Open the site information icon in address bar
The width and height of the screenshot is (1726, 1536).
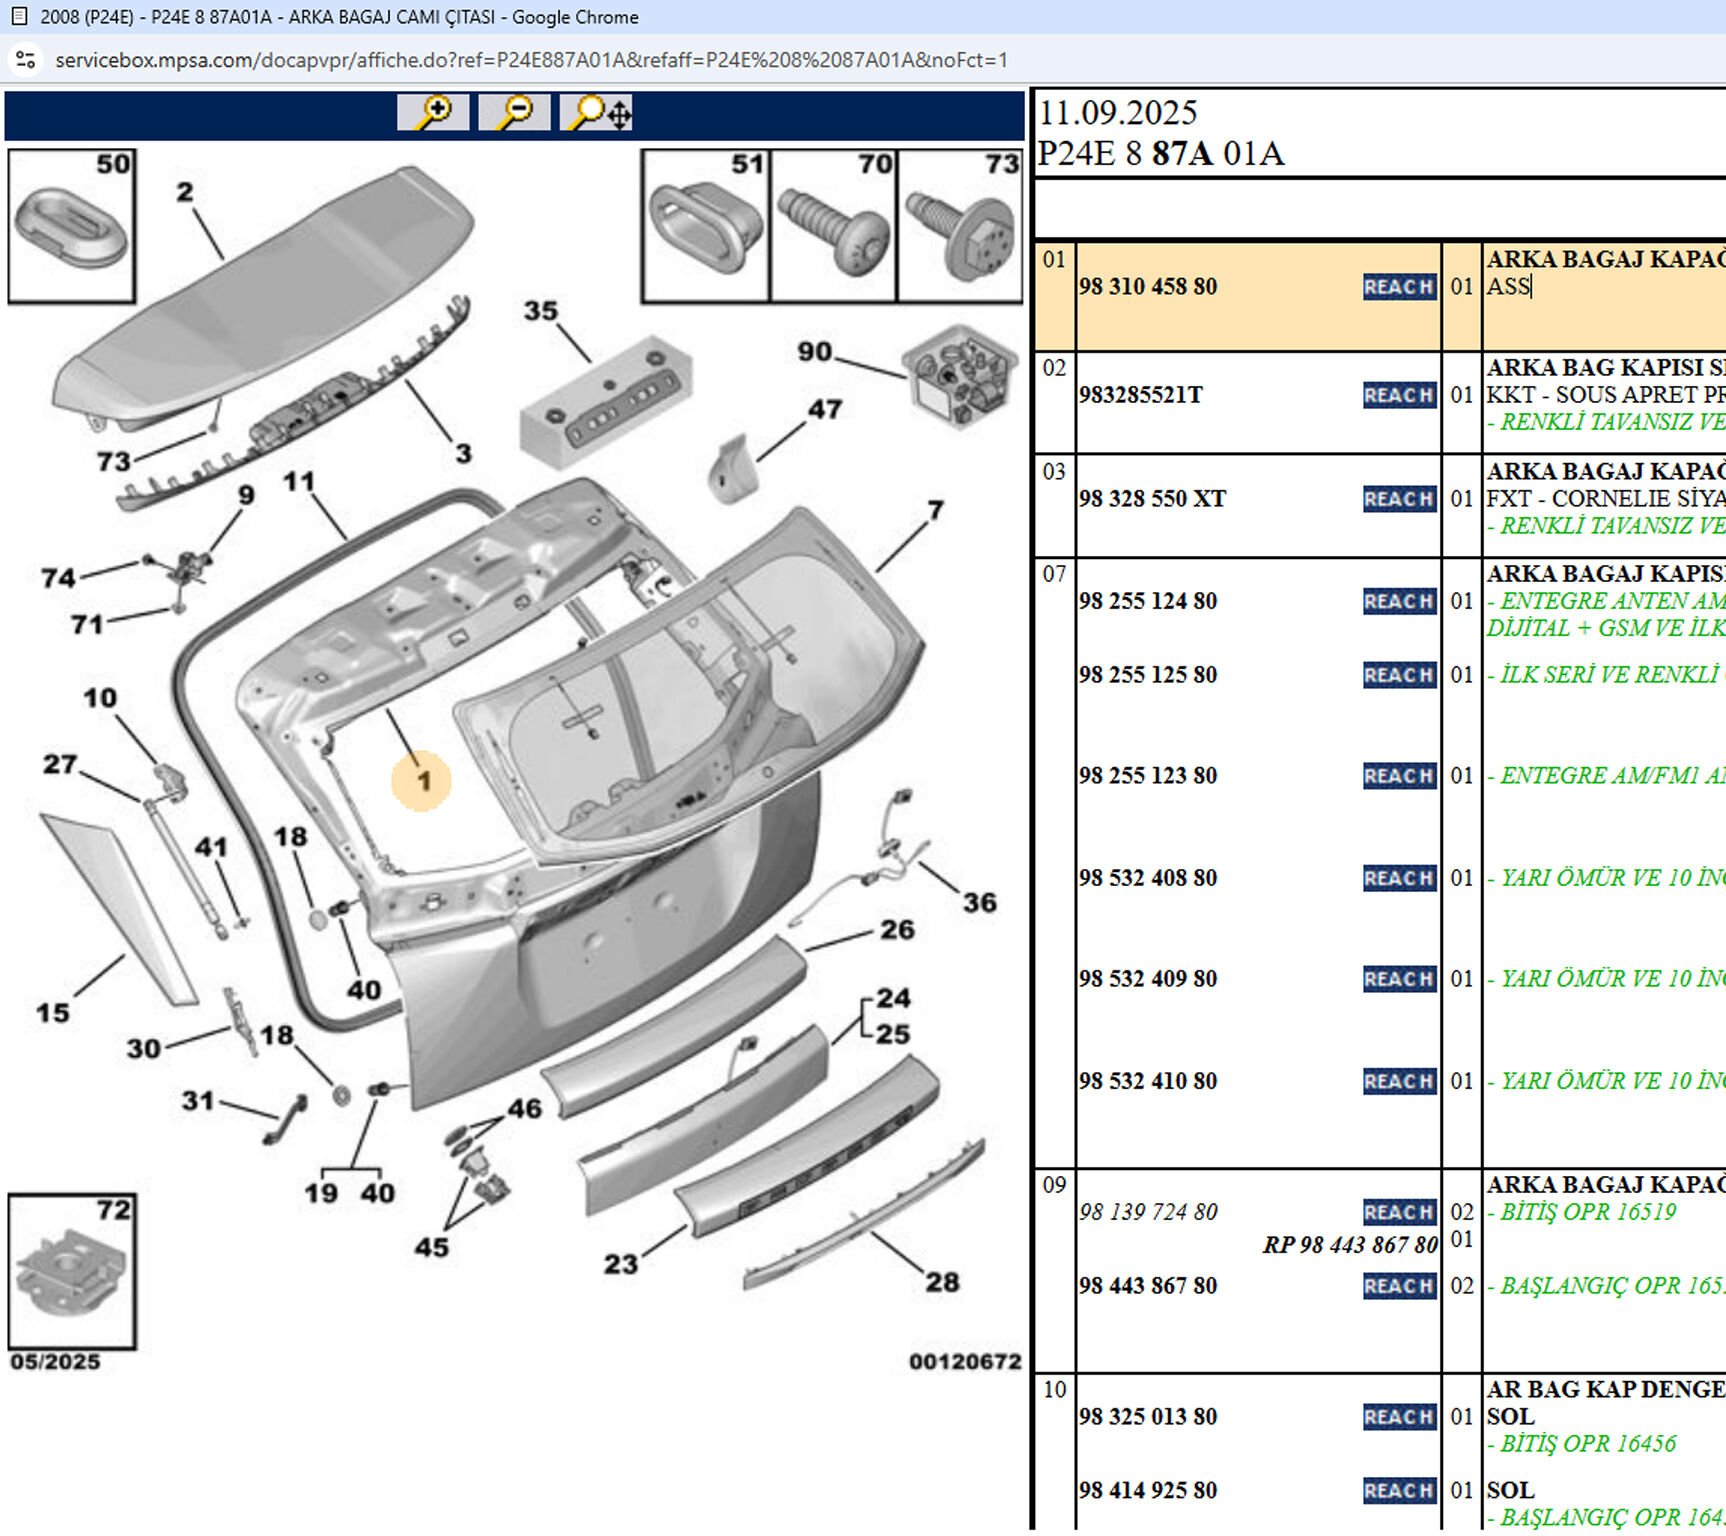[26, 60]
